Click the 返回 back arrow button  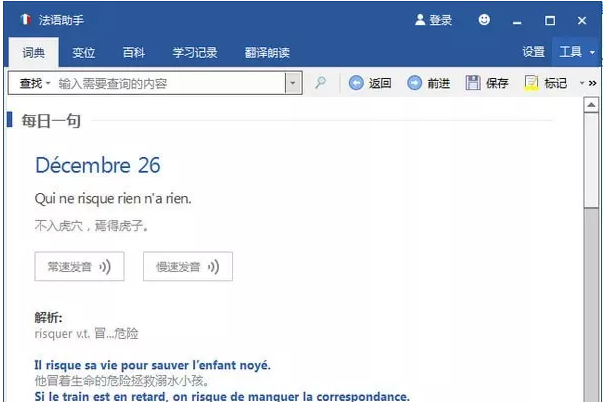click(369, 84)
